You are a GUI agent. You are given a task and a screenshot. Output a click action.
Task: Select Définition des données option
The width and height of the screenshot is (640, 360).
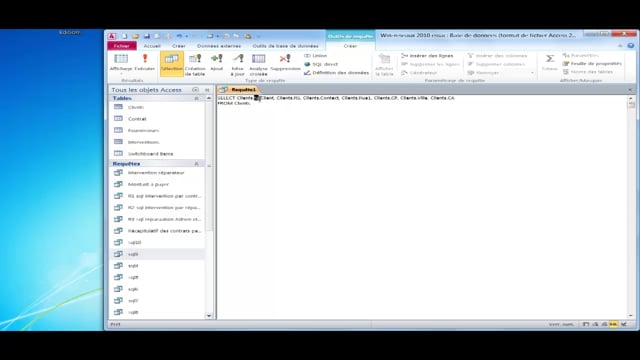pyautogui.click(x=337, y=73)
